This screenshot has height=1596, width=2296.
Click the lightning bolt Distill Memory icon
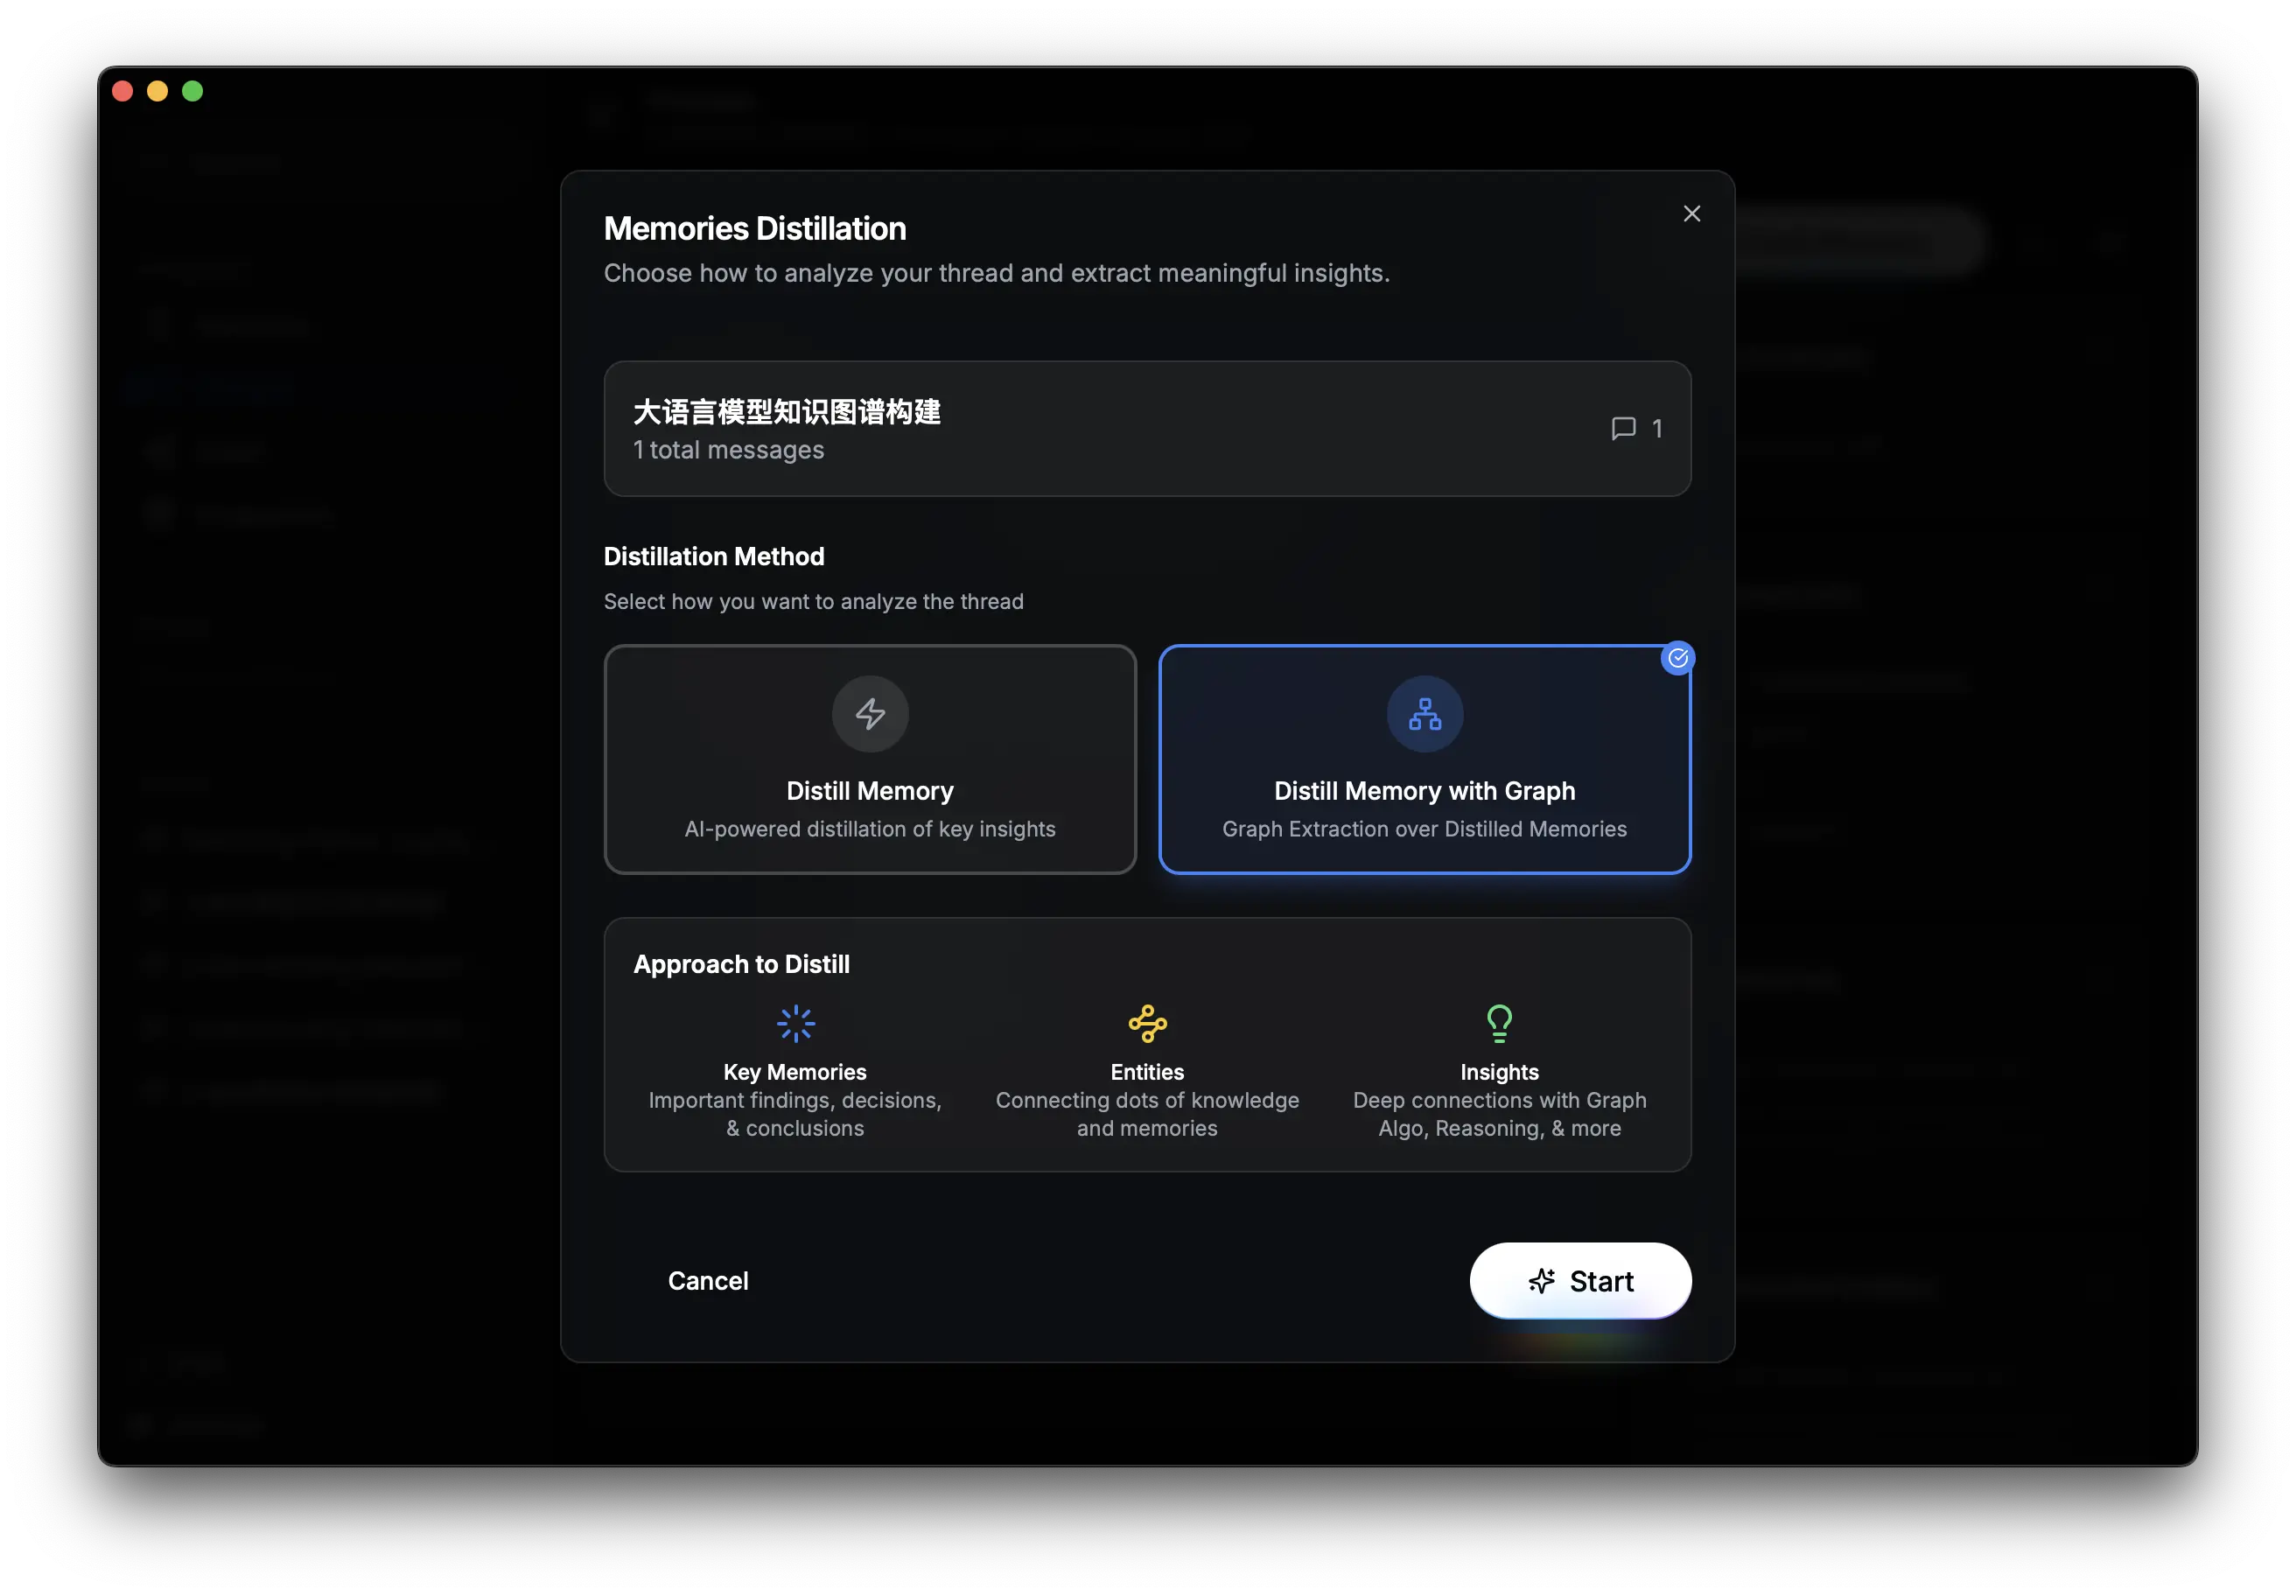point(870,714)
